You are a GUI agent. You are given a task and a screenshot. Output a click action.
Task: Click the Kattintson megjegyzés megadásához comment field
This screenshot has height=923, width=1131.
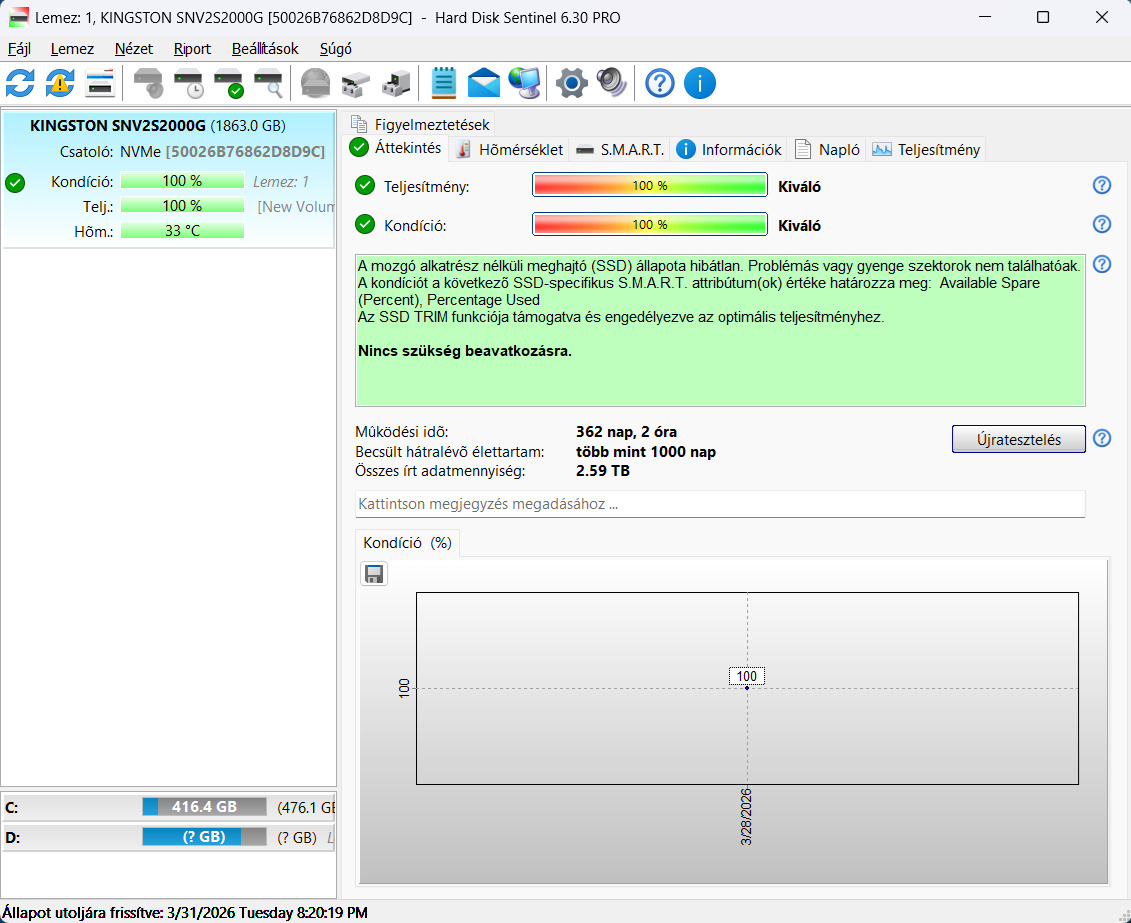coord(720,504)
